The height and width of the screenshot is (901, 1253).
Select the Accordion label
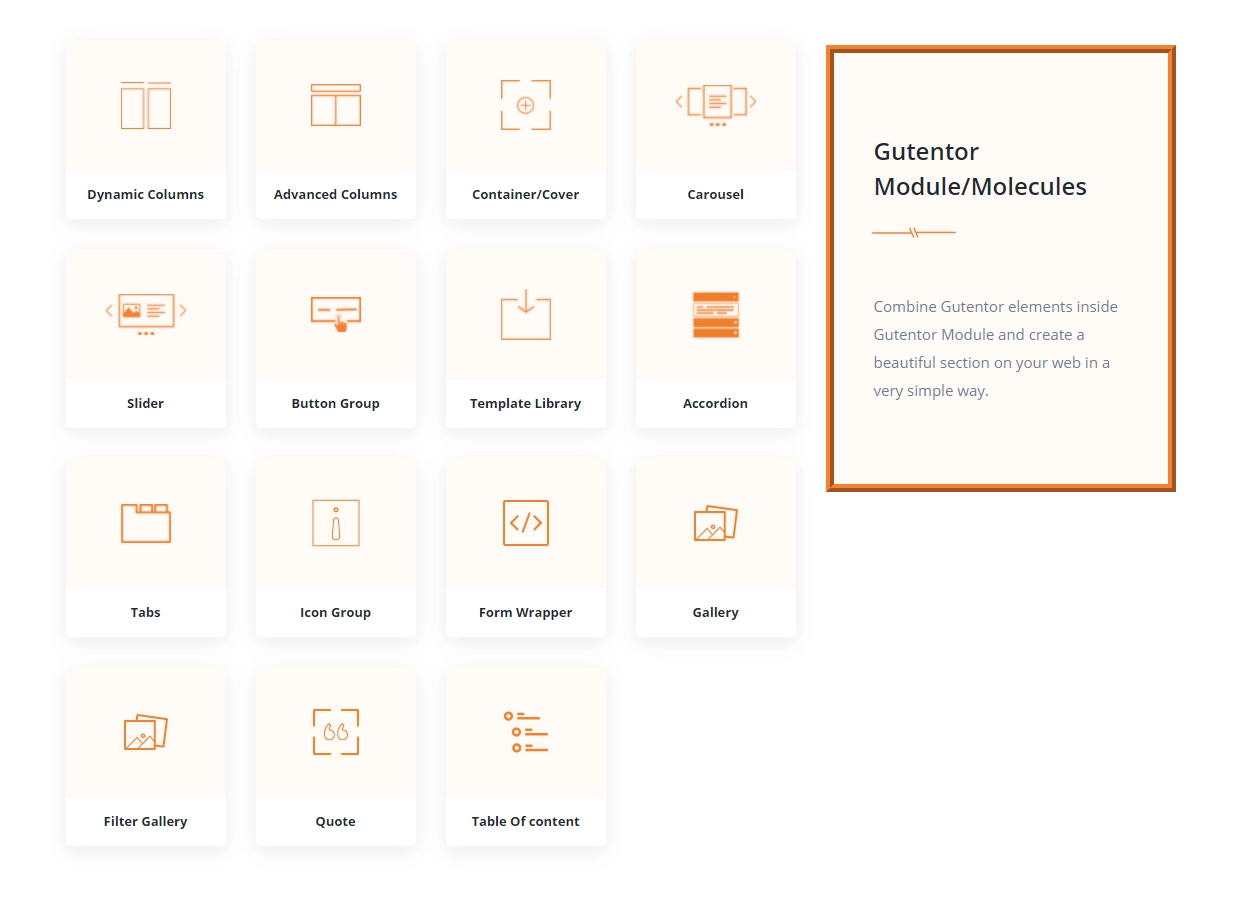coord(716,404)
